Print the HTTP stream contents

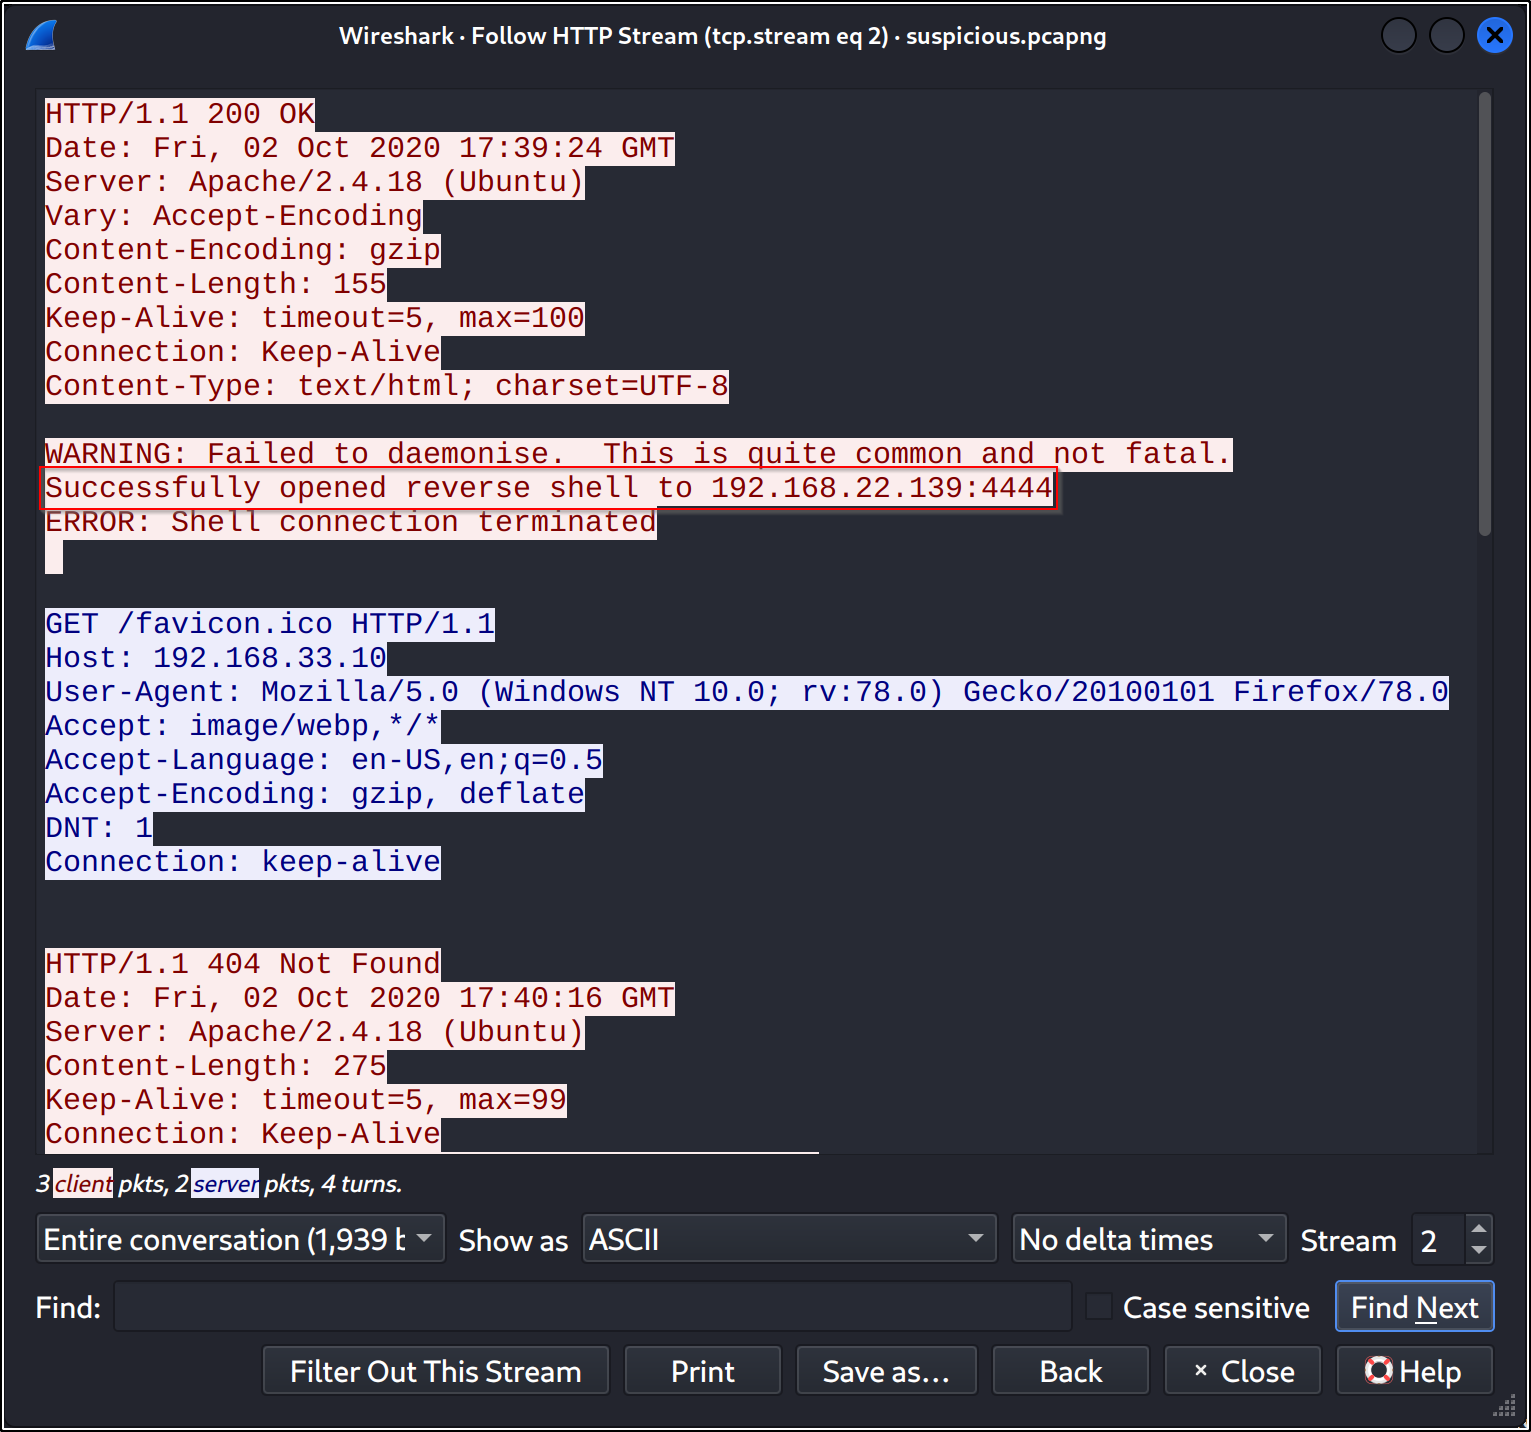[x=702, y=1371]
